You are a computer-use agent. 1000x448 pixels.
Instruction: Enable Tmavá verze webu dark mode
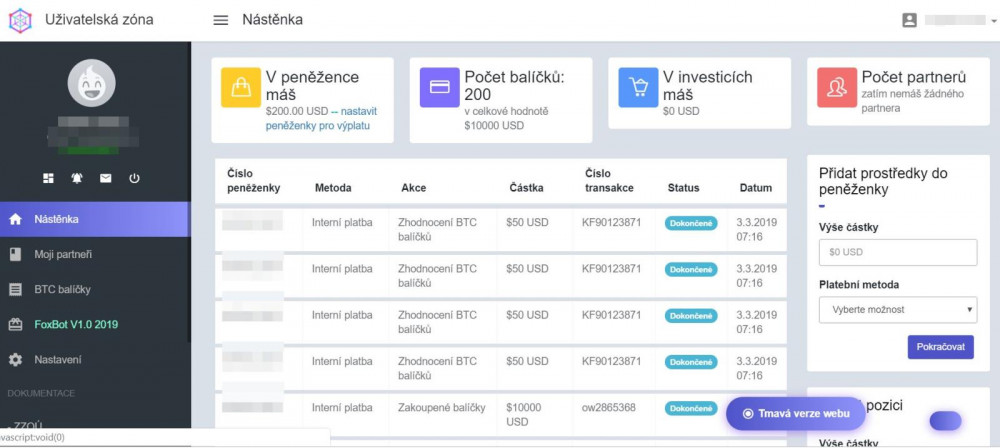pyautogui.click(x=796, y=414)
